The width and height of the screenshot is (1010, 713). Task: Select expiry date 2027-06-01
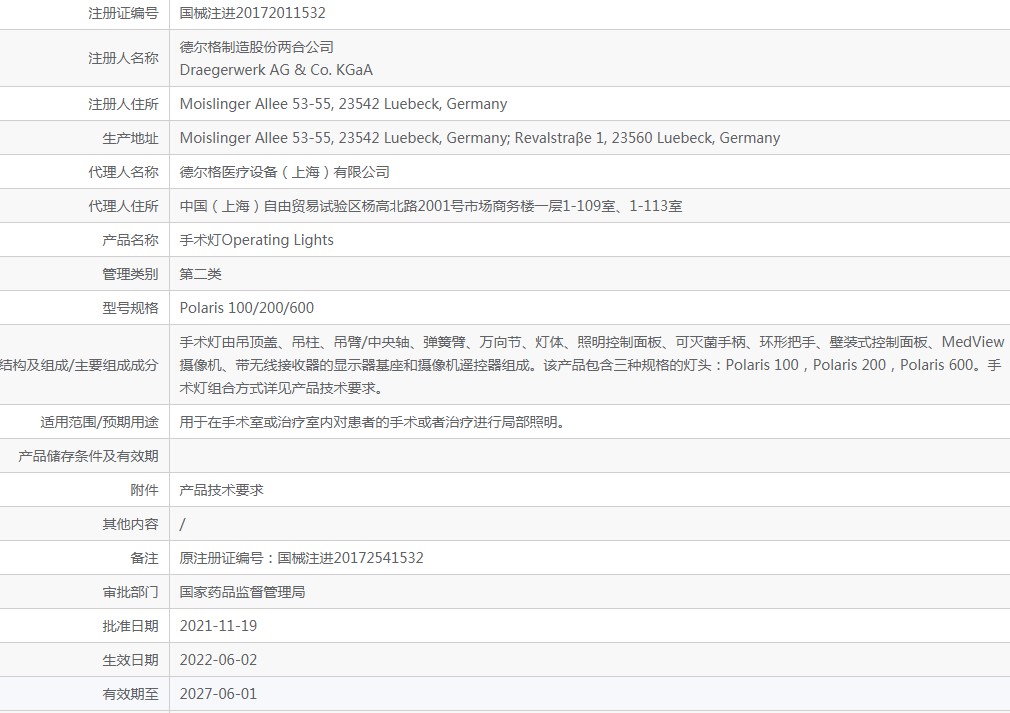(218, 694)
